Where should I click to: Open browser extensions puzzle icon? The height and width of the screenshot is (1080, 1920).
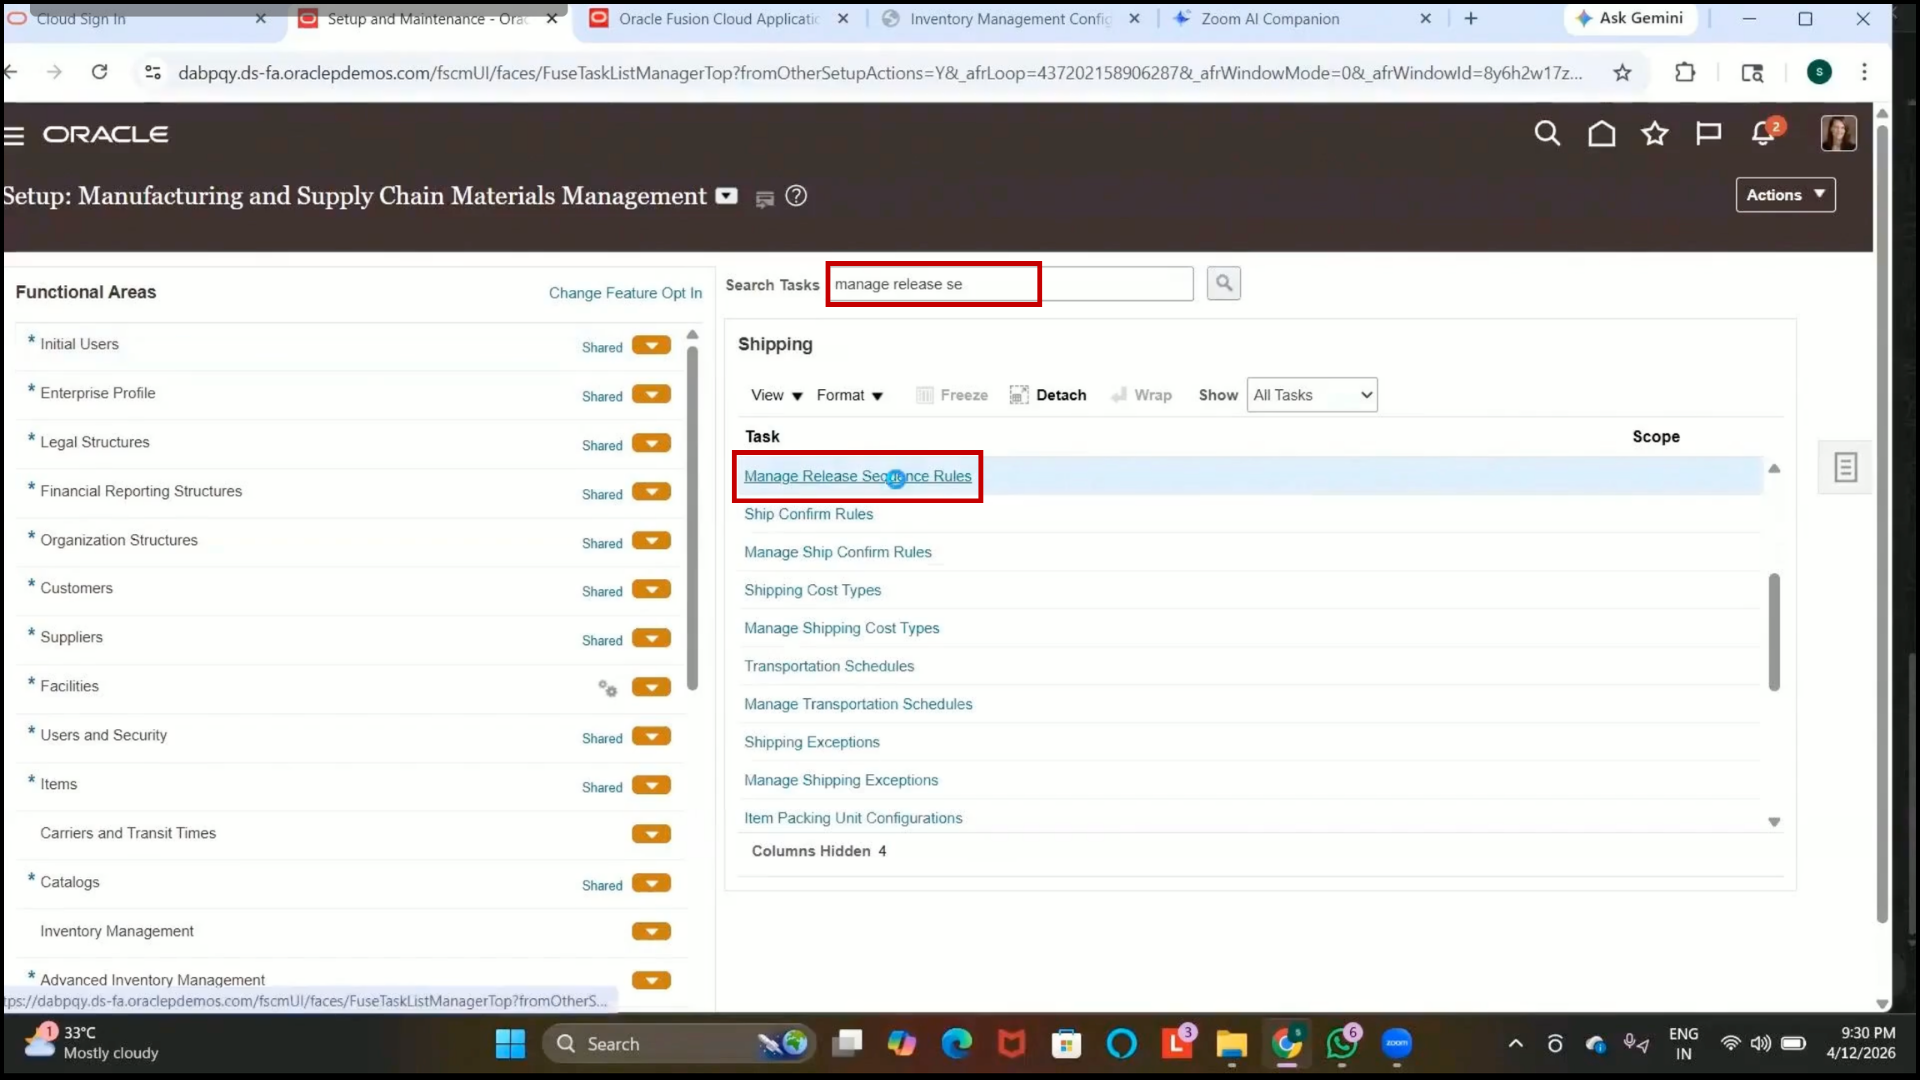tap(1685, 72)
